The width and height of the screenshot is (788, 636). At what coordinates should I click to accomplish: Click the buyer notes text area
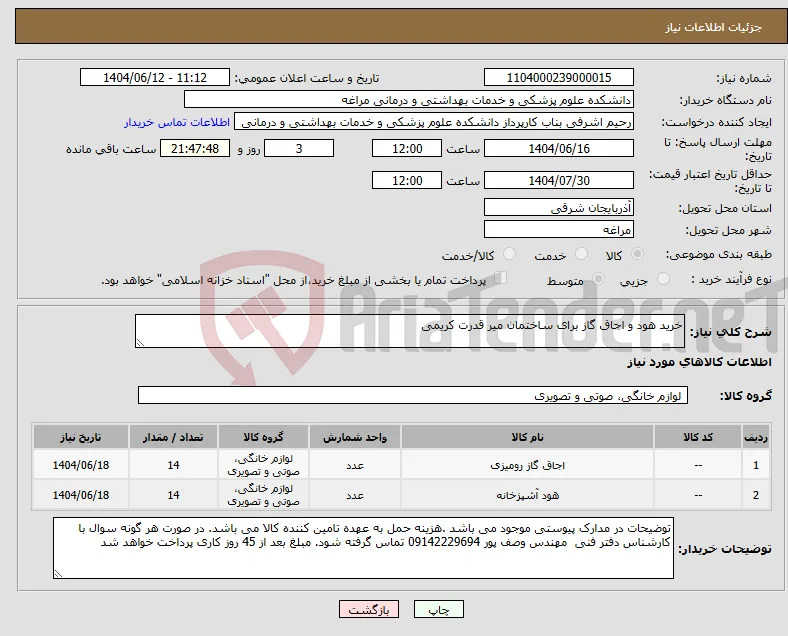coord(363,548)
